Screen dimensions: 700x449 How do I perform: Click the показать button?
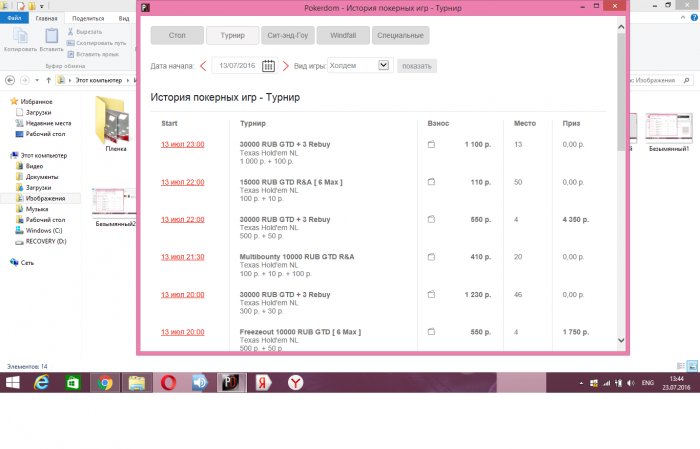coord(417,66)
